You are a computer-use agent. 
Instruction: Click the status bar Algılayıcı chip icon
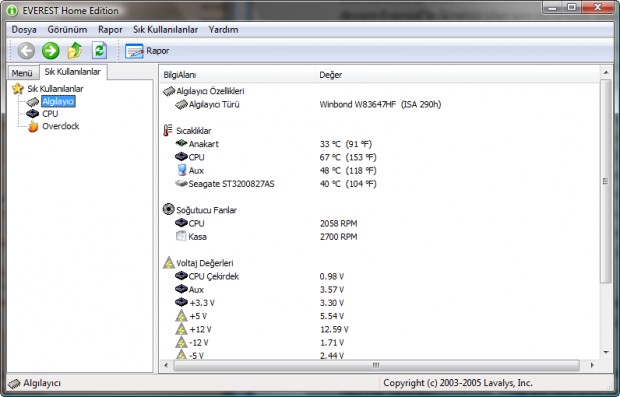click(14, 383)
